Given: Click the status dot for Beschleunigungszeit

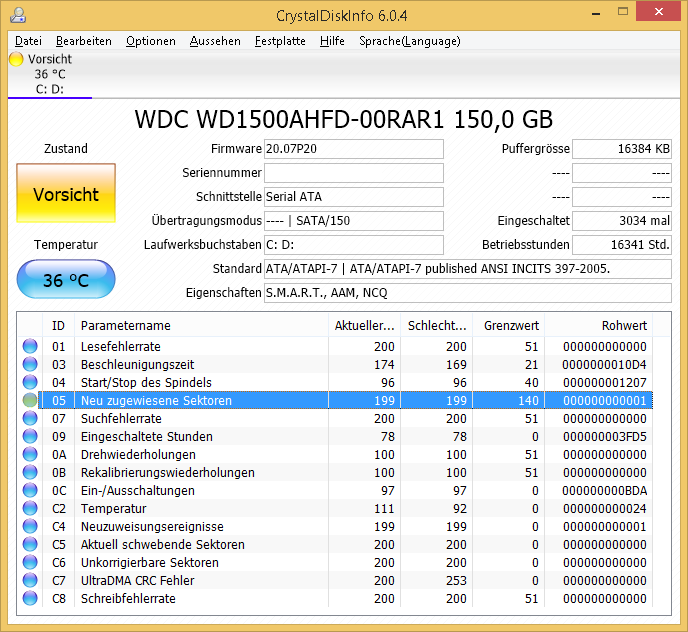Looking at the screenshot, I should 30,364.
